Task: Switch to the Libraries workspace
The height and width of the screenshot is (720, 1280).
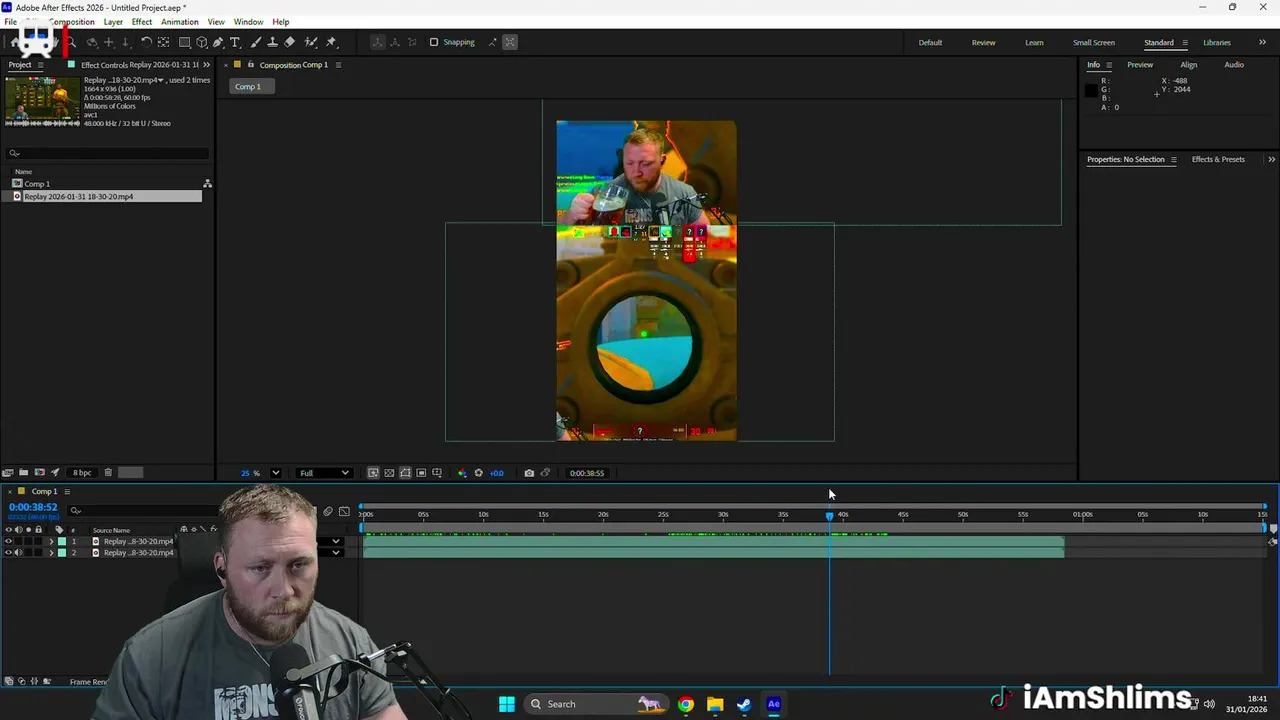Action: click(x=1217, y=42)
